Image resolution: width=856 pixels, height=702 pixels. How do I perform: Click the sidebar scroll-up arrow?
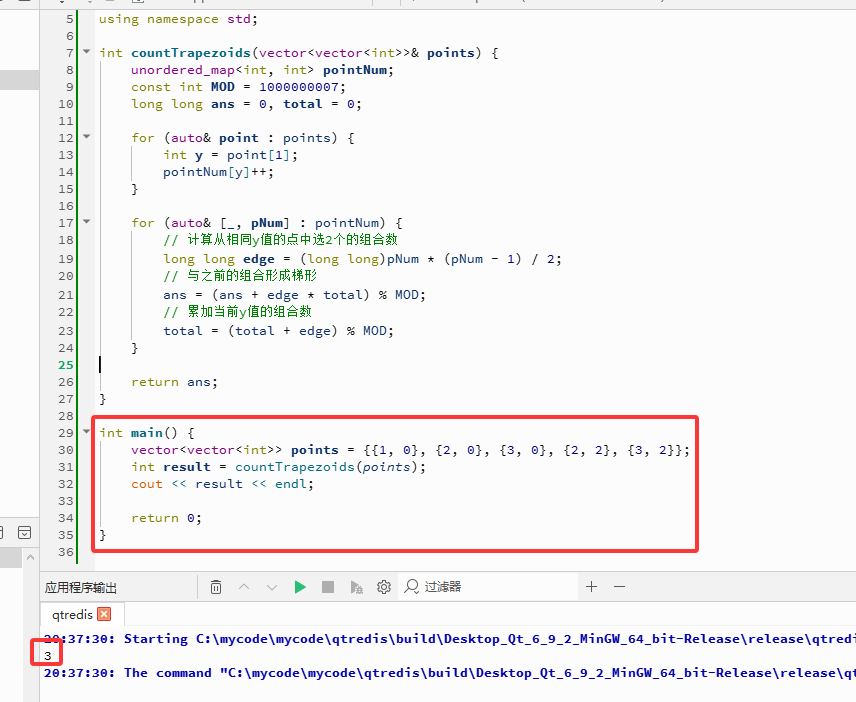coord(31,557)
